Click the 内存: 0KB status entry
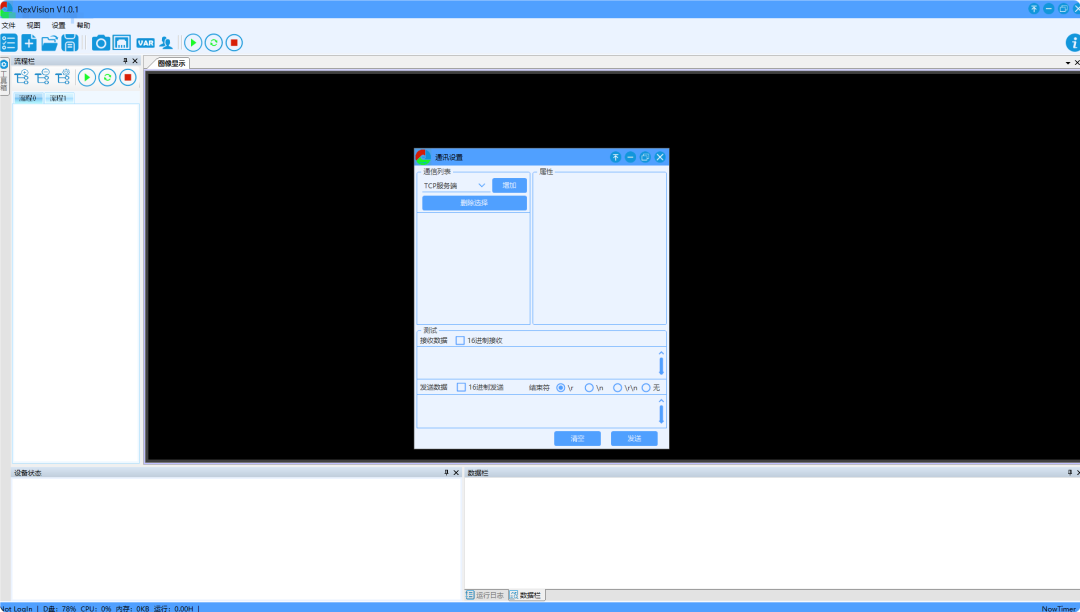The width and height of the screenshot is (1080, 612). [x=132, y=609]
